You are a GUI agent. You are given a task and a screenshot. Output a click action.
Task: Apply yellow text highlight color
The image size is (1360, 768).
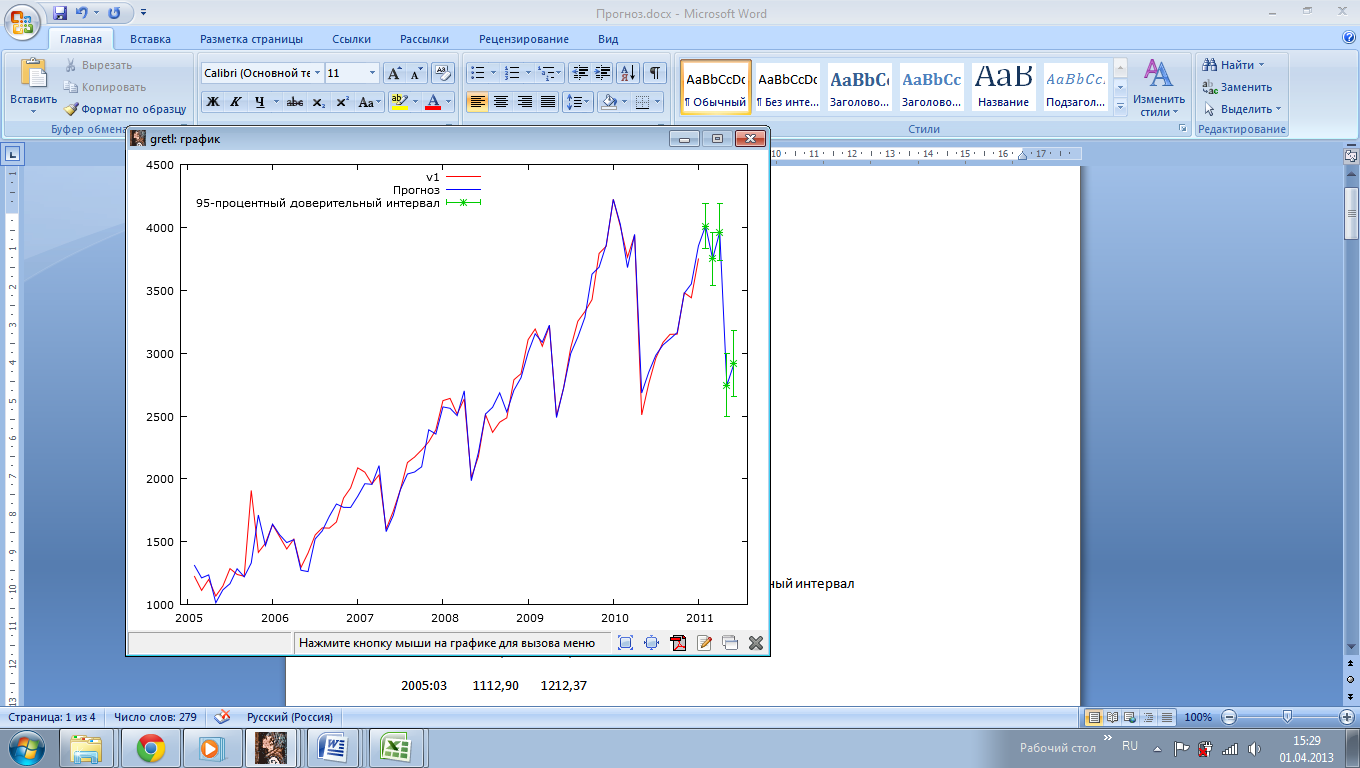pyautogui.click(x=398, y=101)
